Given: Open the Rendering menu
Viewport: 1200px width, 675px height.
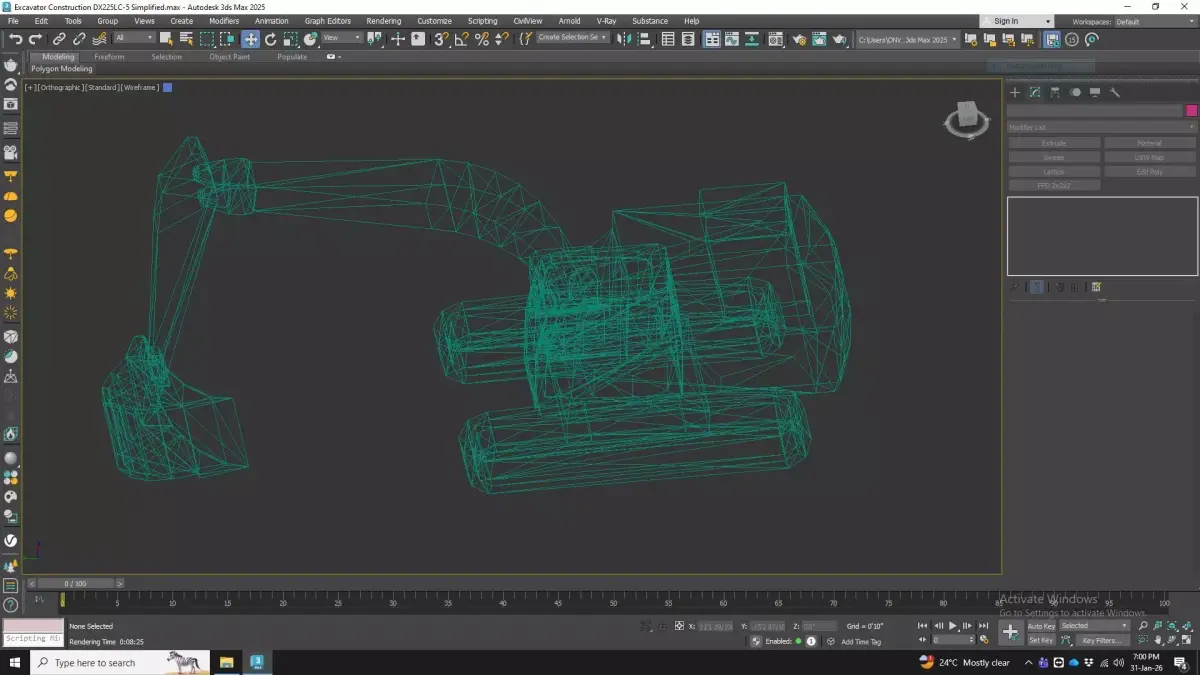Looking at the screenshot, I should (383, 21).
